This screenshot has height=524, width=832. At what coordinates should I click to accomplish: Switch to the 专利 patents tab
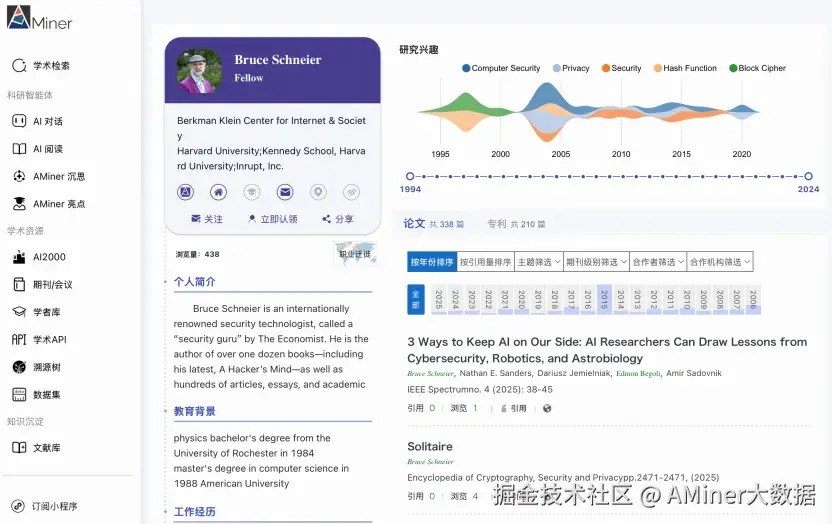pyautogui.click(x=516, y=224)
